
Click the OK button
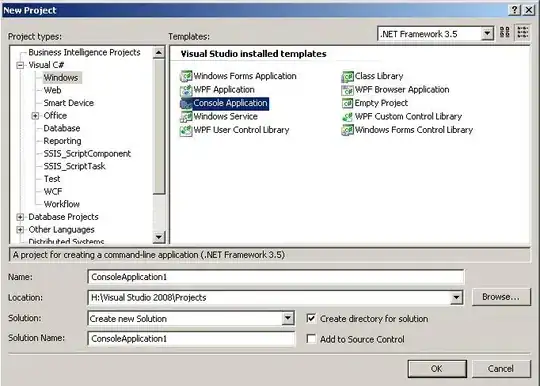coord(437,369)
